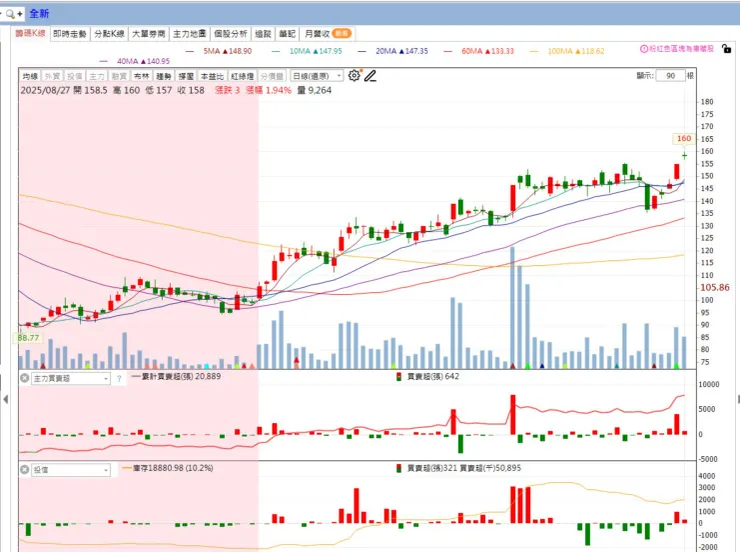
Task: Switch to the 分點K線 tab
Action: (x=109, y=33)
